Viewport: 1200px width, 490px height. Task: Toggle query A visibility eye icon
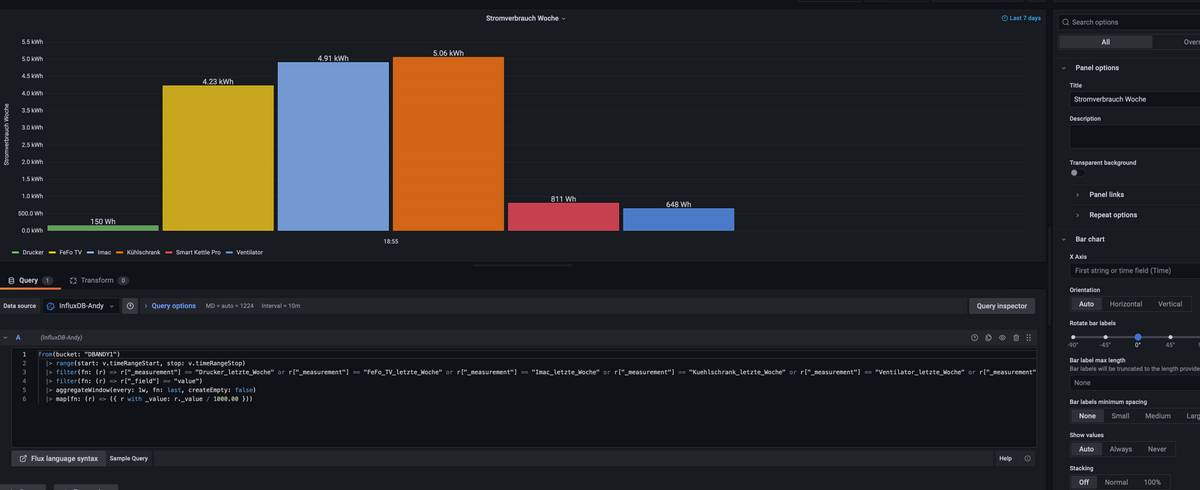click(1002, 338)
